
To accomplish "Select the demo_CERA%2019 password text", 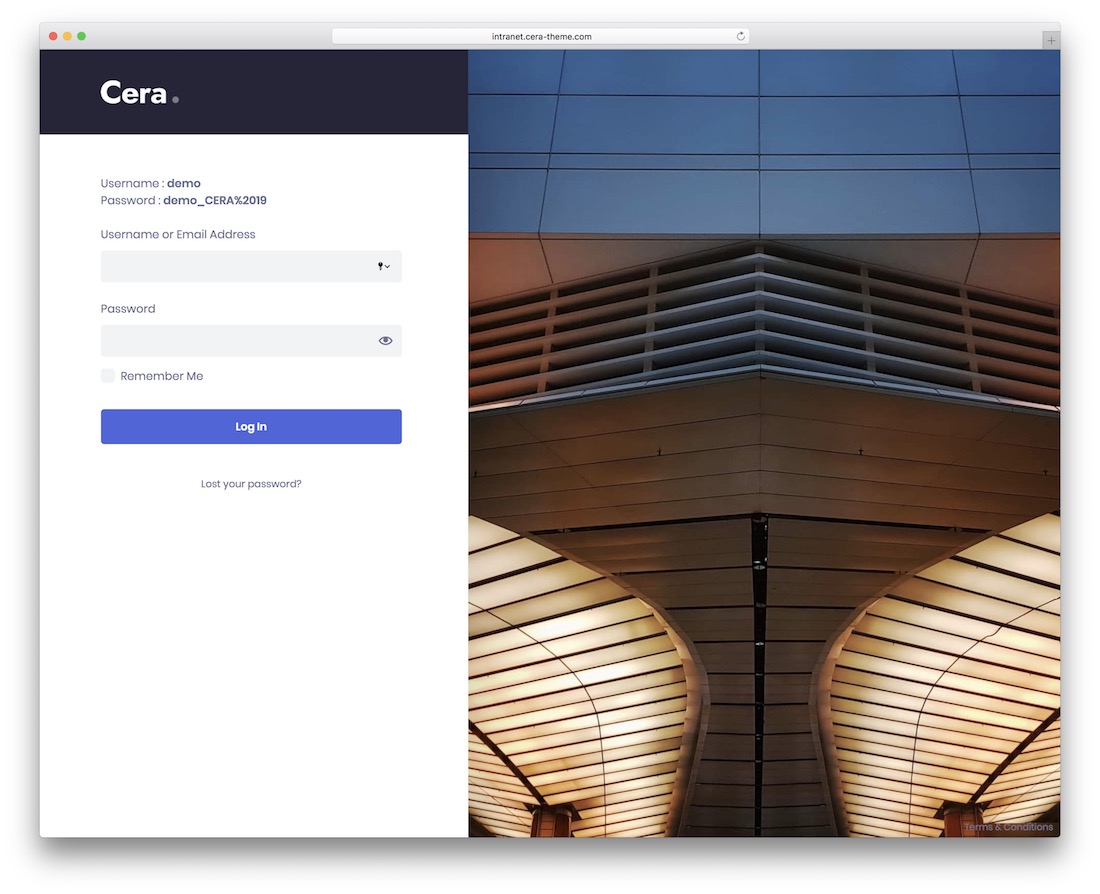I will tap(215, 200).
